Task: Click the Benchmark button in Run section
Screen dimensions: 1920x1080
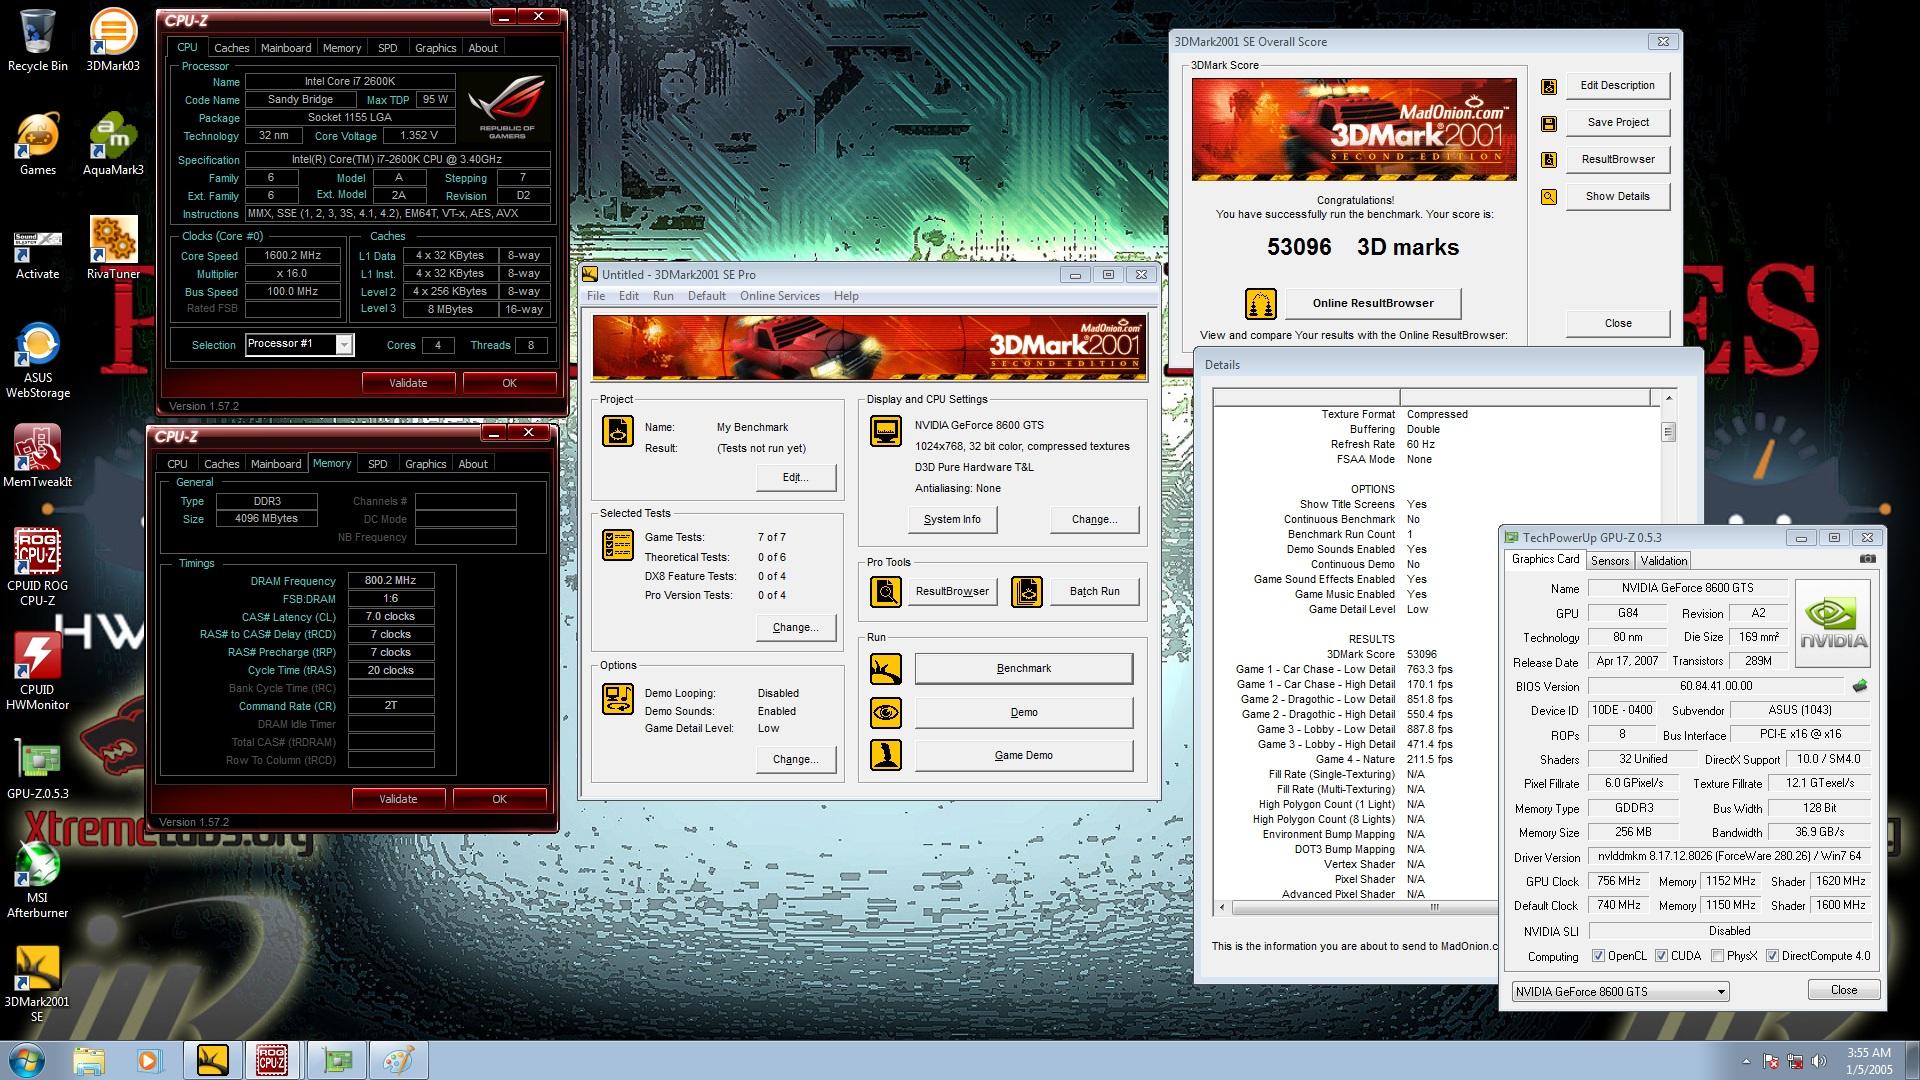Action: [x=1024, y=669]
